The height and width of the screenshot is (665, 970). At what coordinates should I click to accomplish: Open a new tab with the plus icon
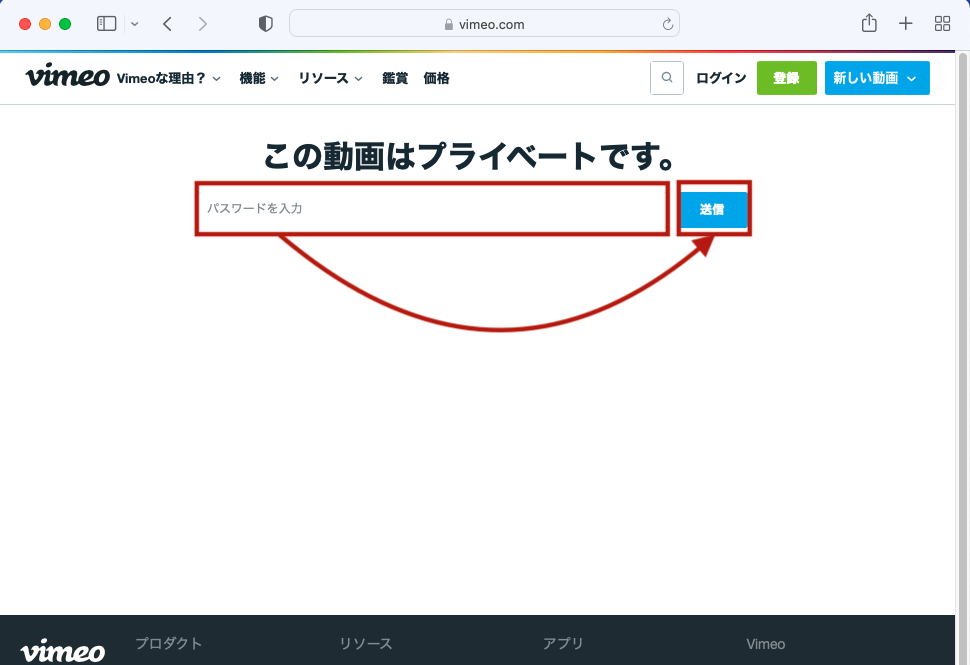coord(906,24)
